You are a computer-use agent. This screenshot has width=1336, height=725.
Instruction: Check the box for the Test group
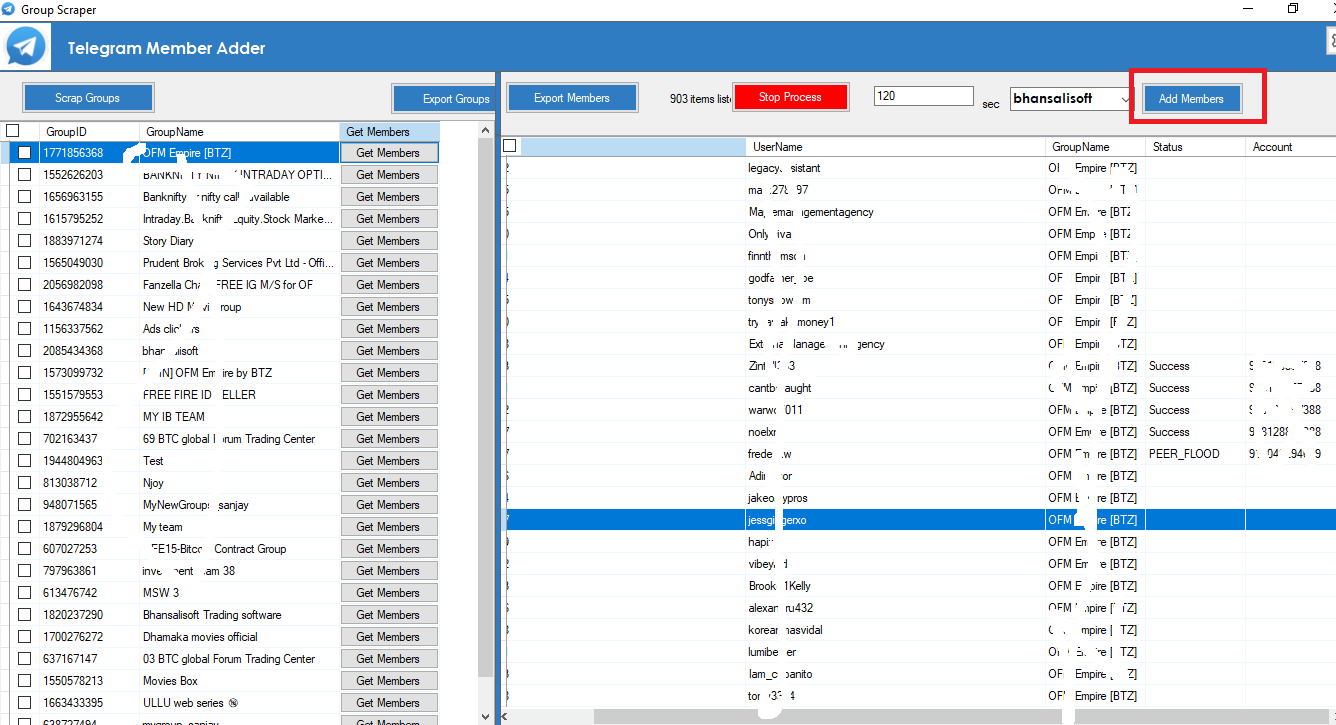tap(24, 461)
